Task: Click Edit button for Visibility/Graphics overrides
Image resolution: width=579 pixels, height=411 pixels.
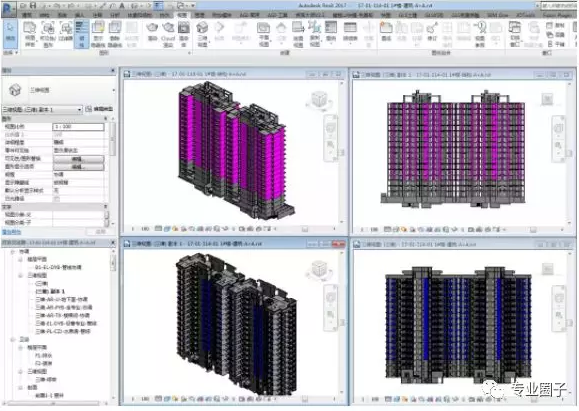Action: [x=79, y=159]
